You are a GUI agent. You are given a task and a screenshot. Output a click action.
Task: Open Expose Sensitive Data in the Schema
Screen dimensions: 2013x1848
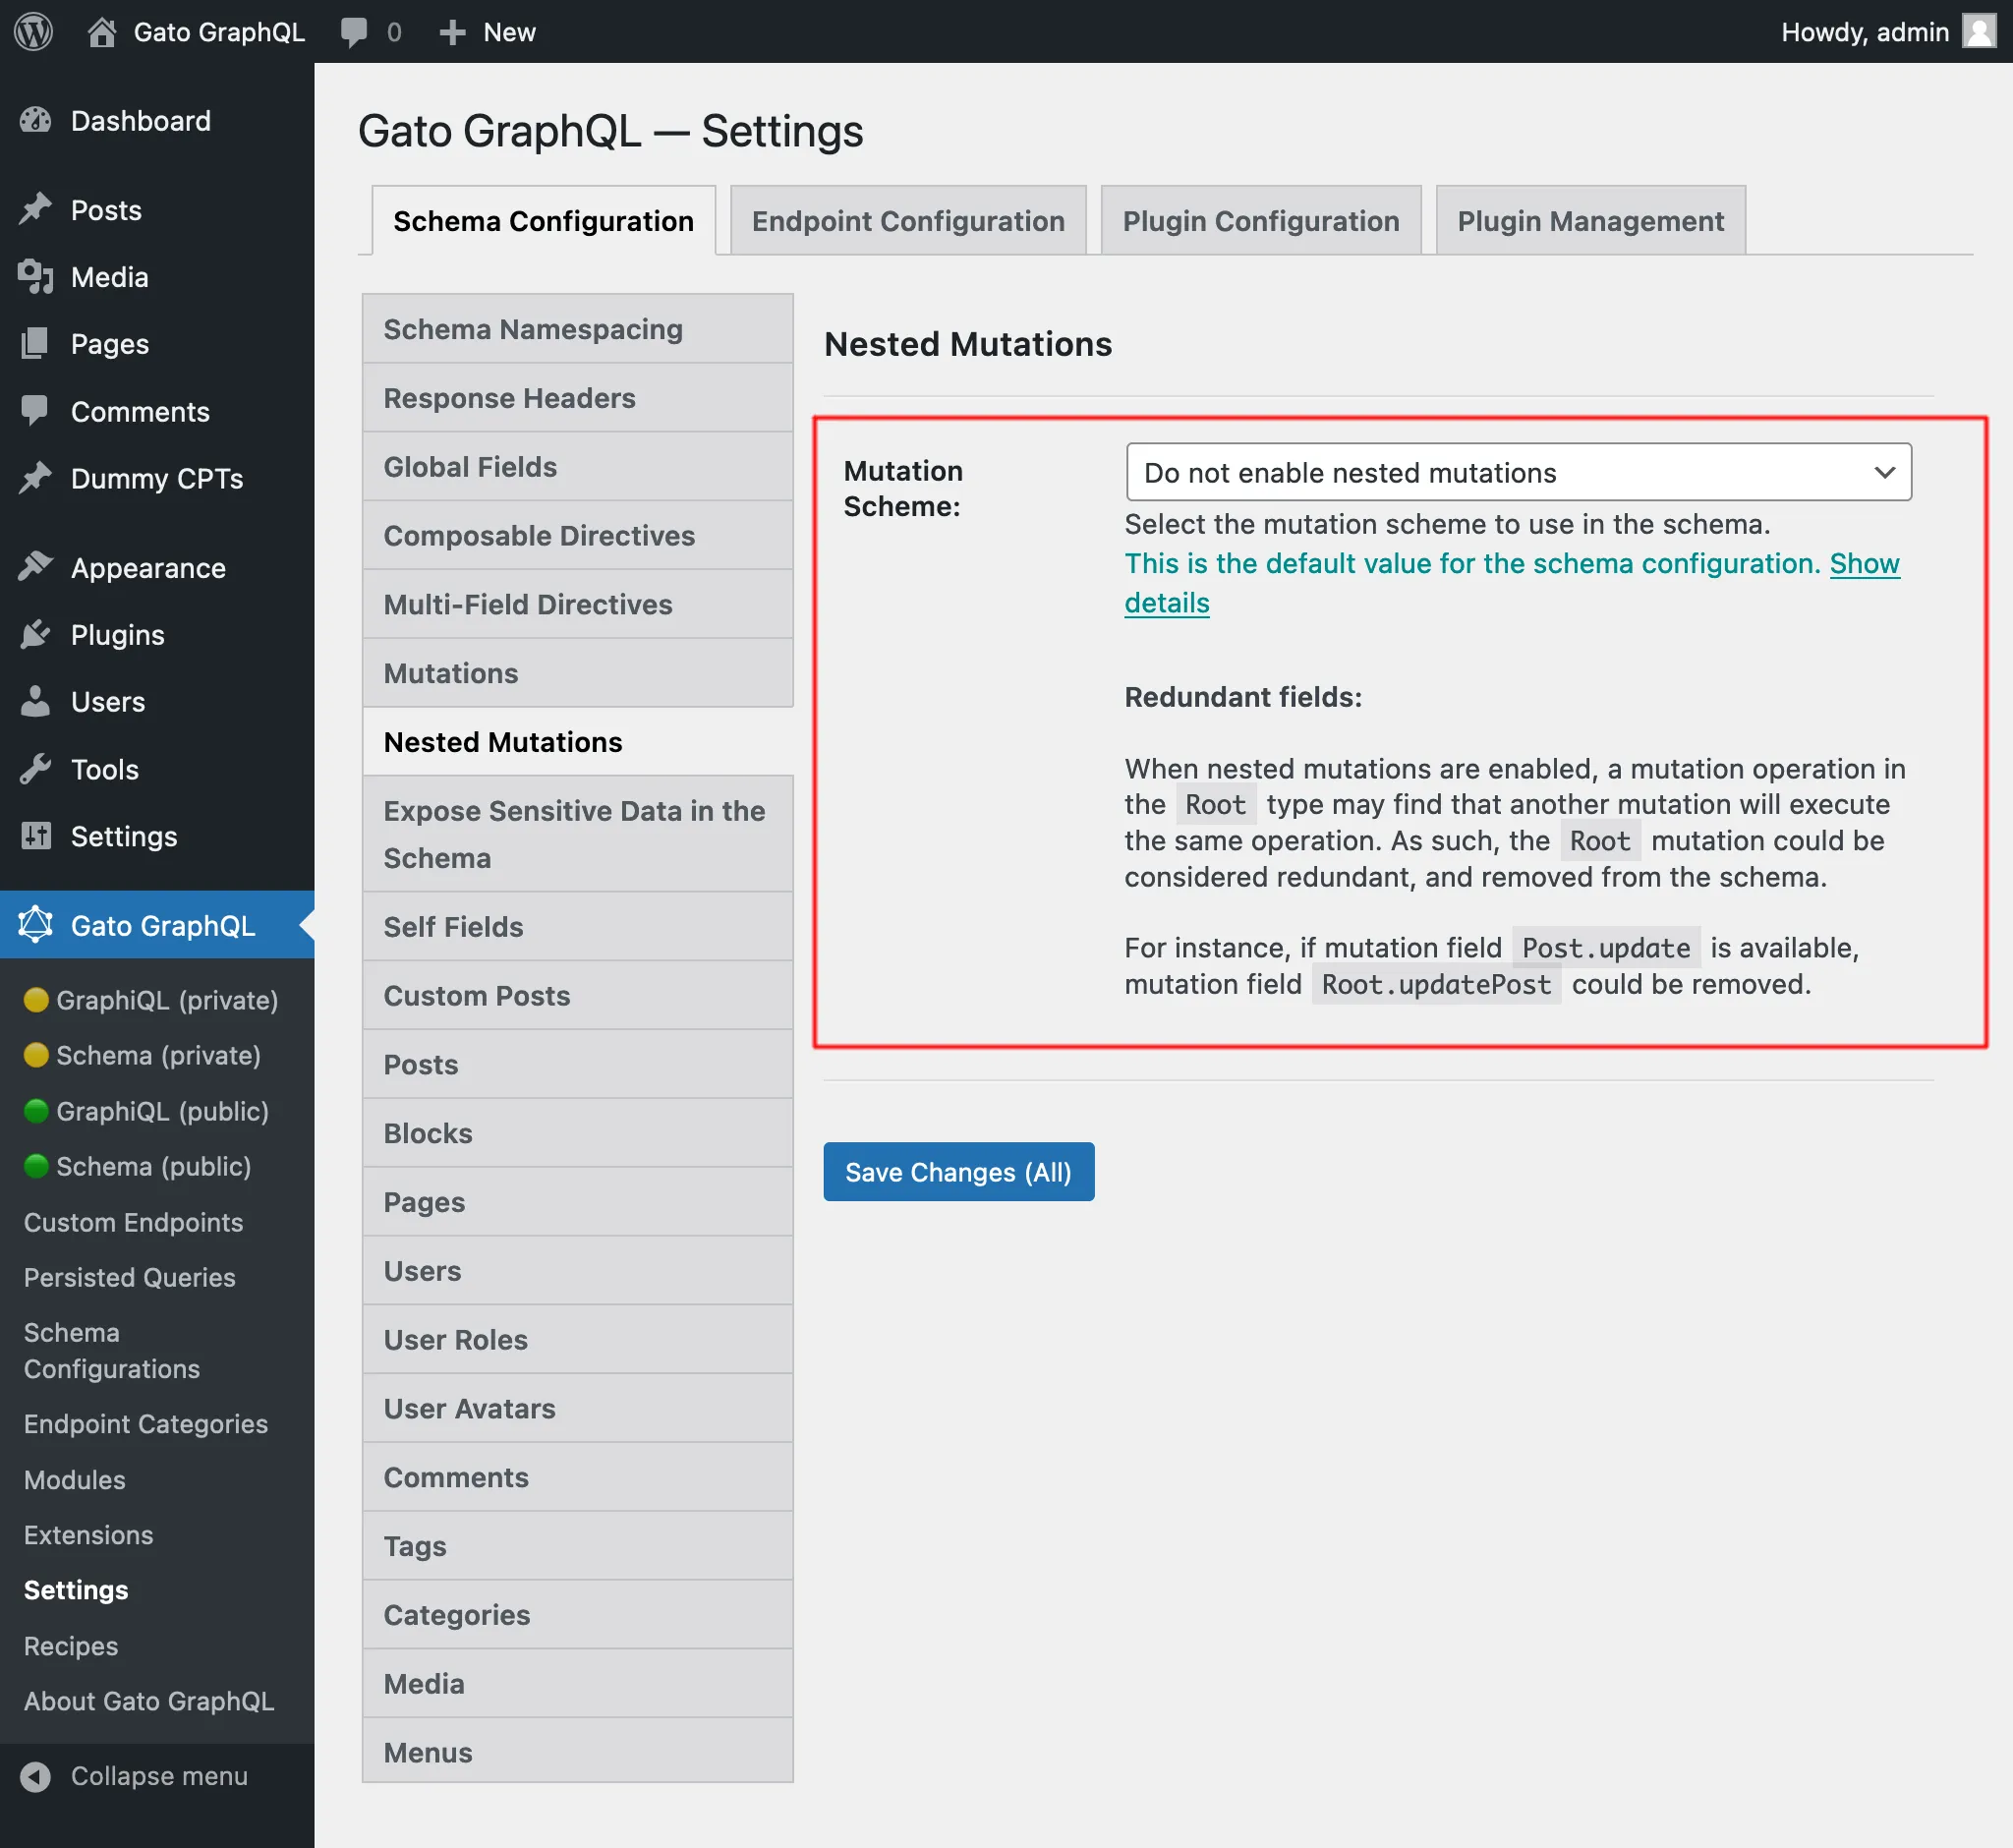point(577,834)
